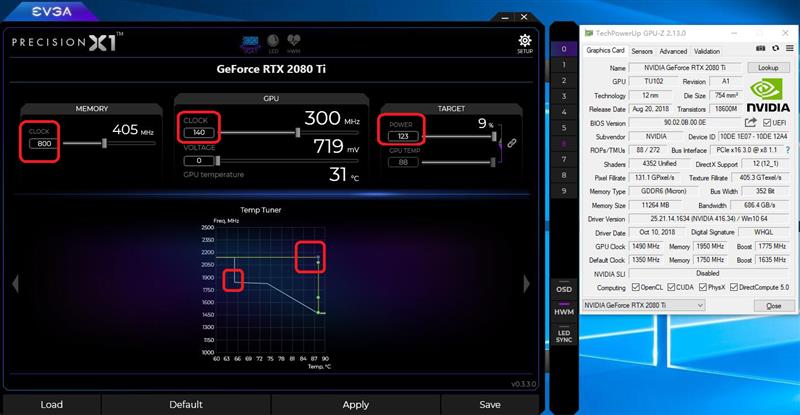The height and width of the screenshot is (415, 800).
Task: Toggle the LED SYNC sidebar button
Action: click(x=564, y=335)
